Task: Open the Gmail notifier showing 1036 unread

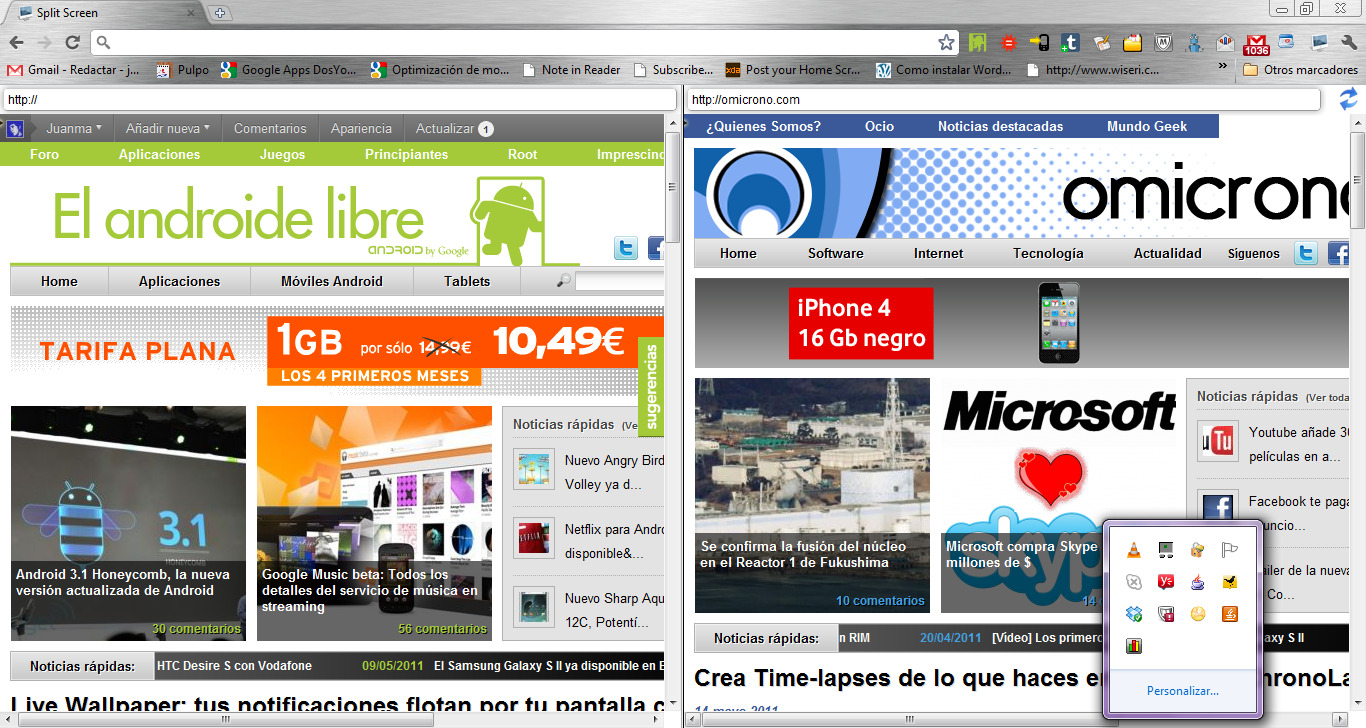Action: click(1256, 44)
